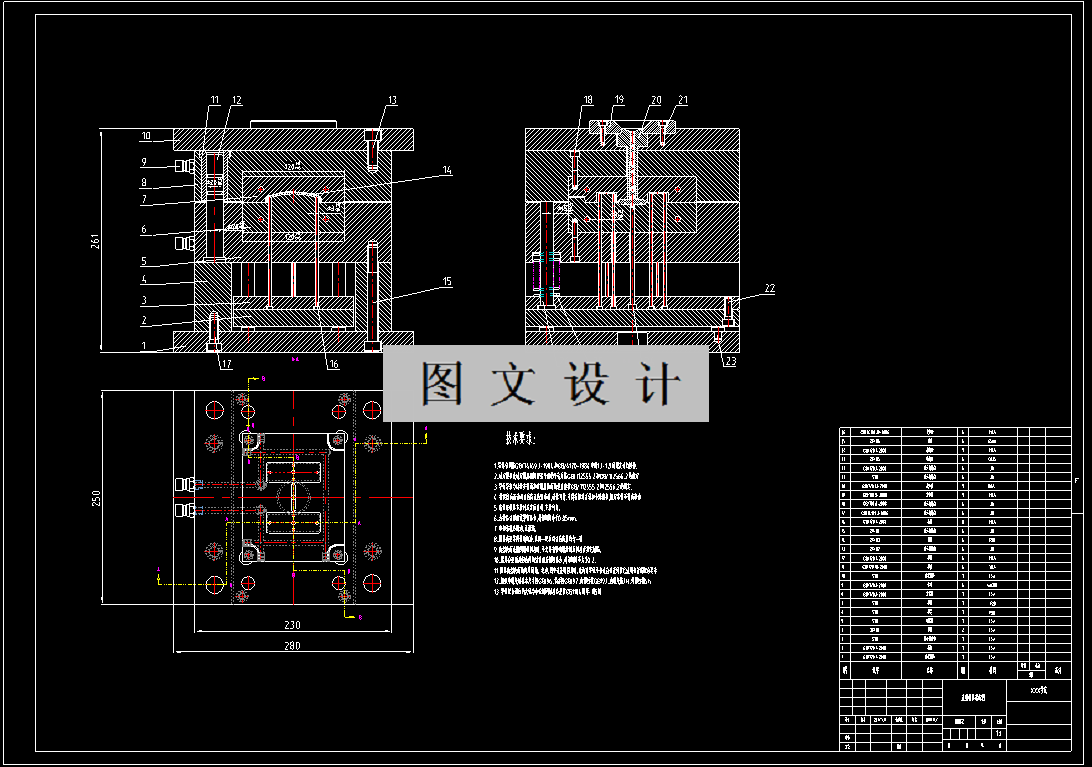
Task: Select part callout number 15 beside the long bolt
Action: [x=446, y=281]
